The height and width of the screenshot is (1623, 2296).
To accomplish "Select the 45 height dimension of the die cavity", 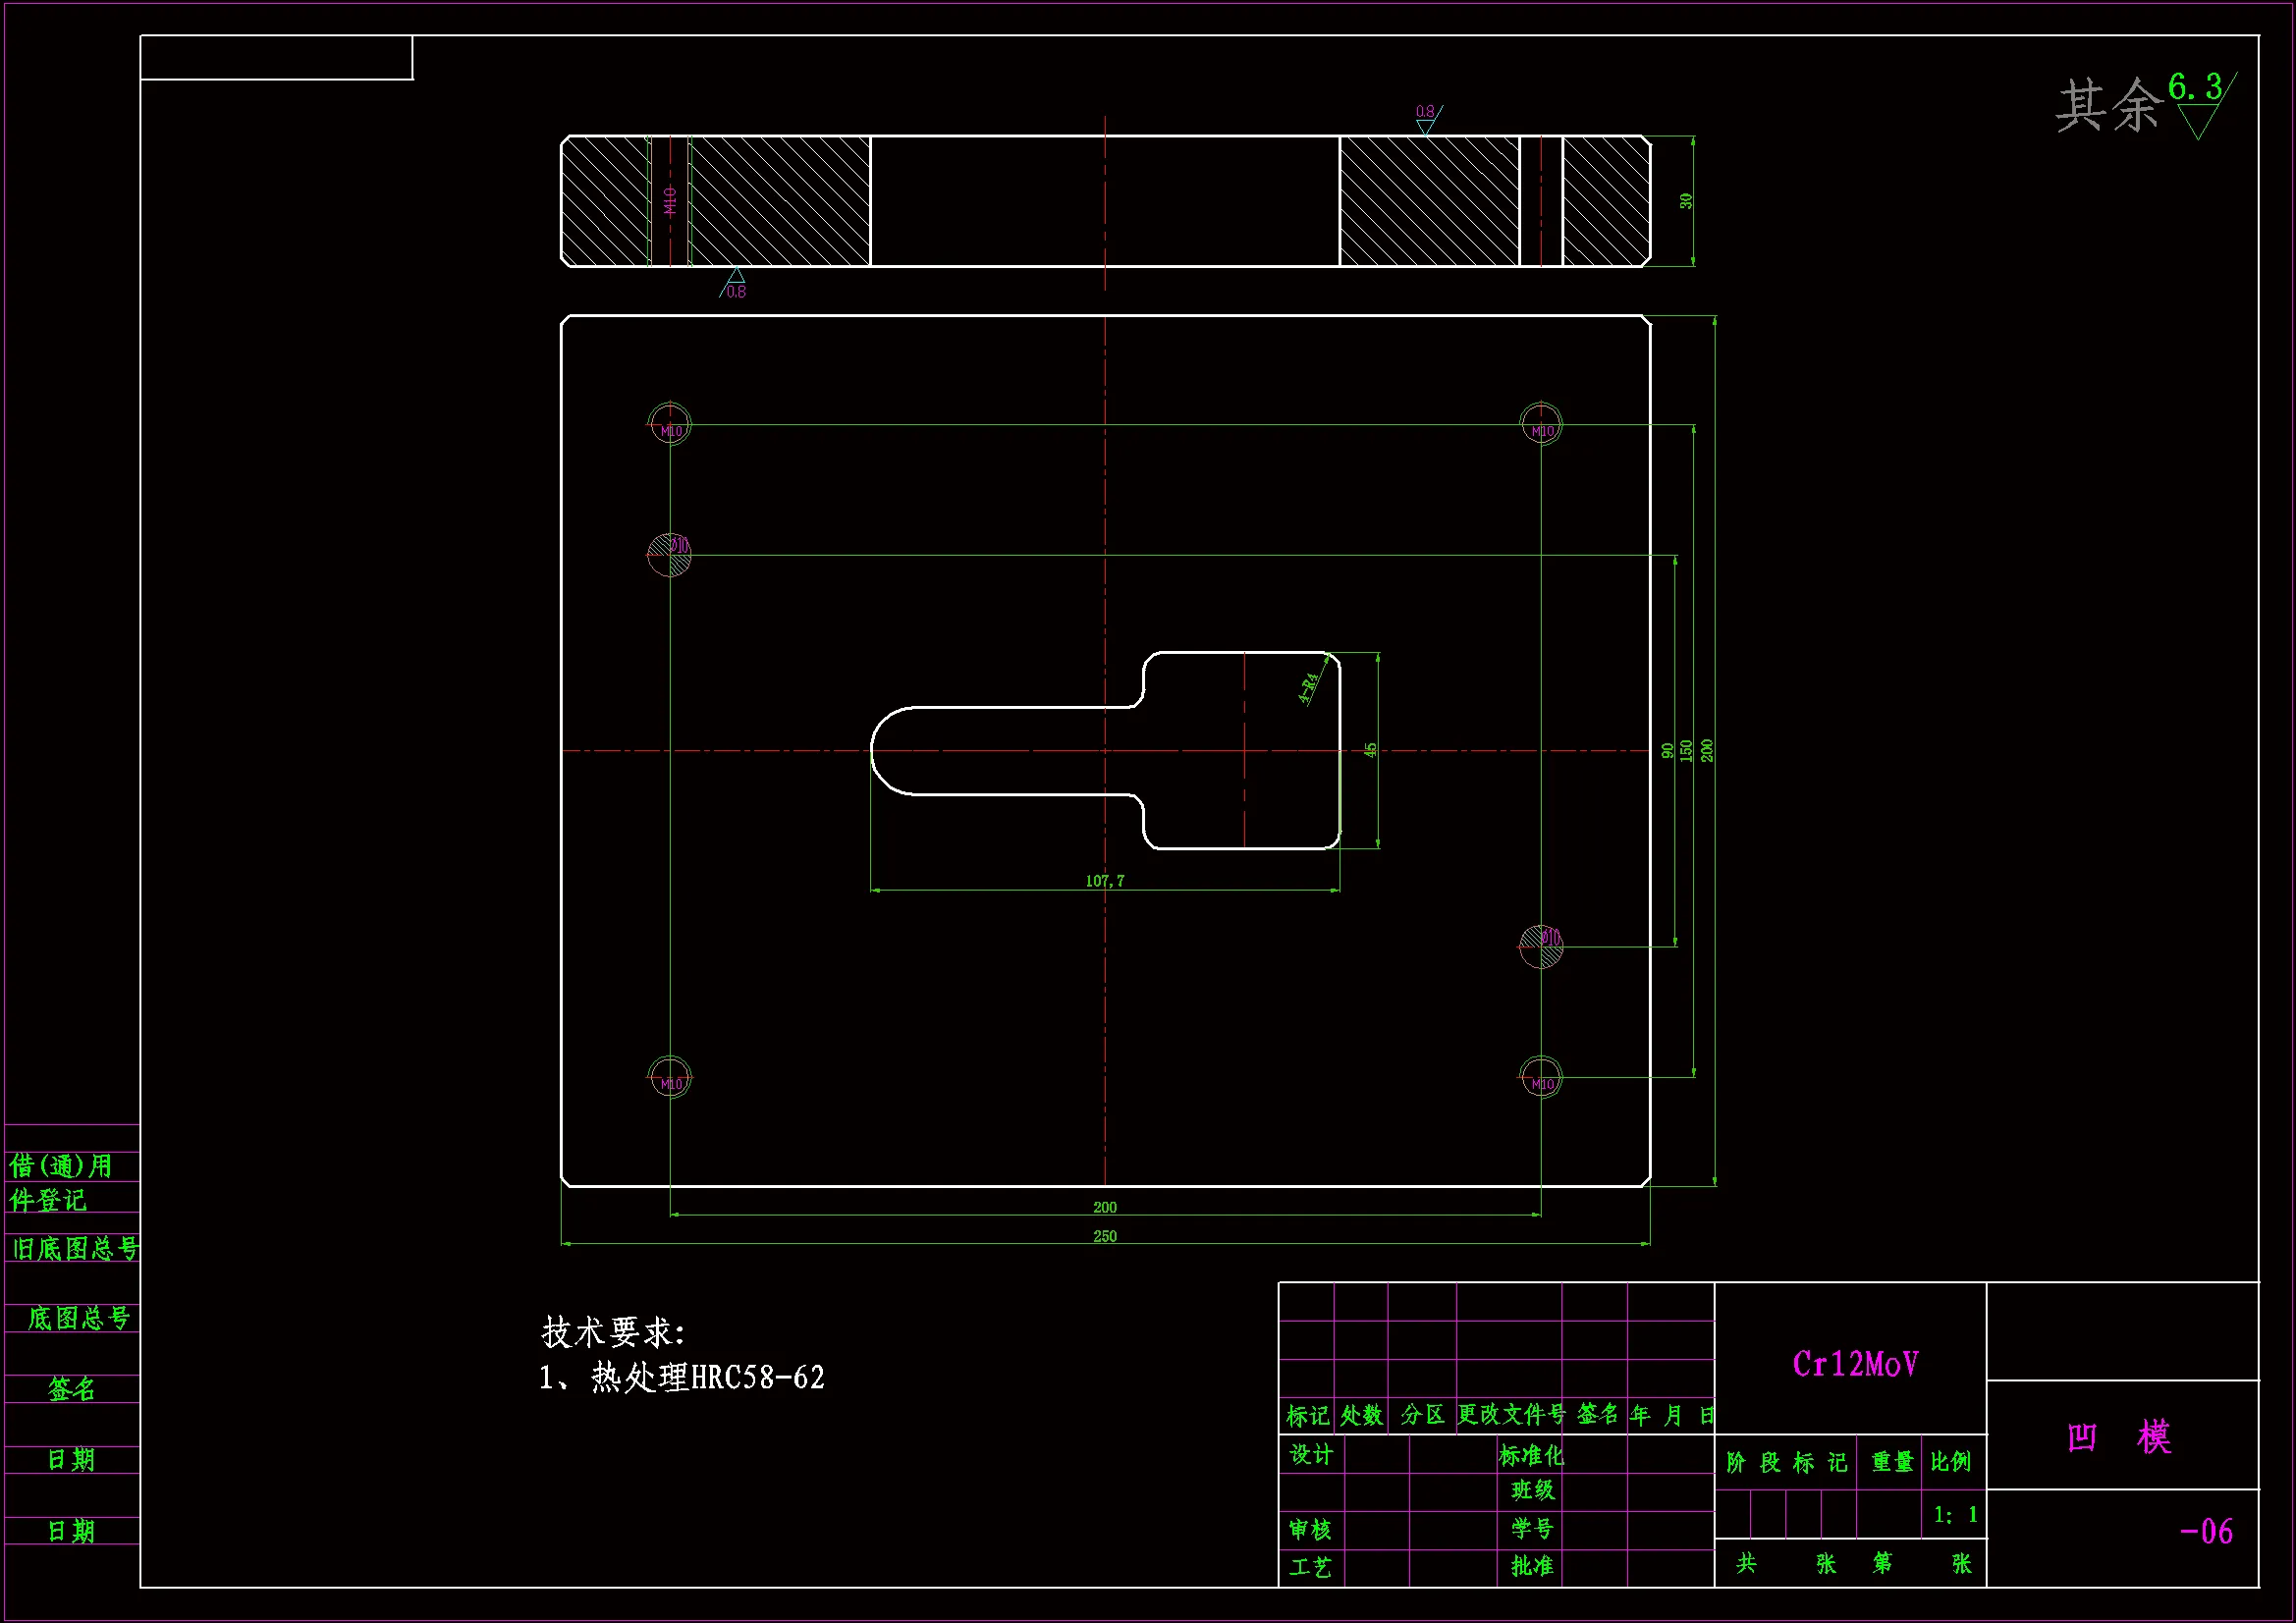I will tap(1371, 749).
